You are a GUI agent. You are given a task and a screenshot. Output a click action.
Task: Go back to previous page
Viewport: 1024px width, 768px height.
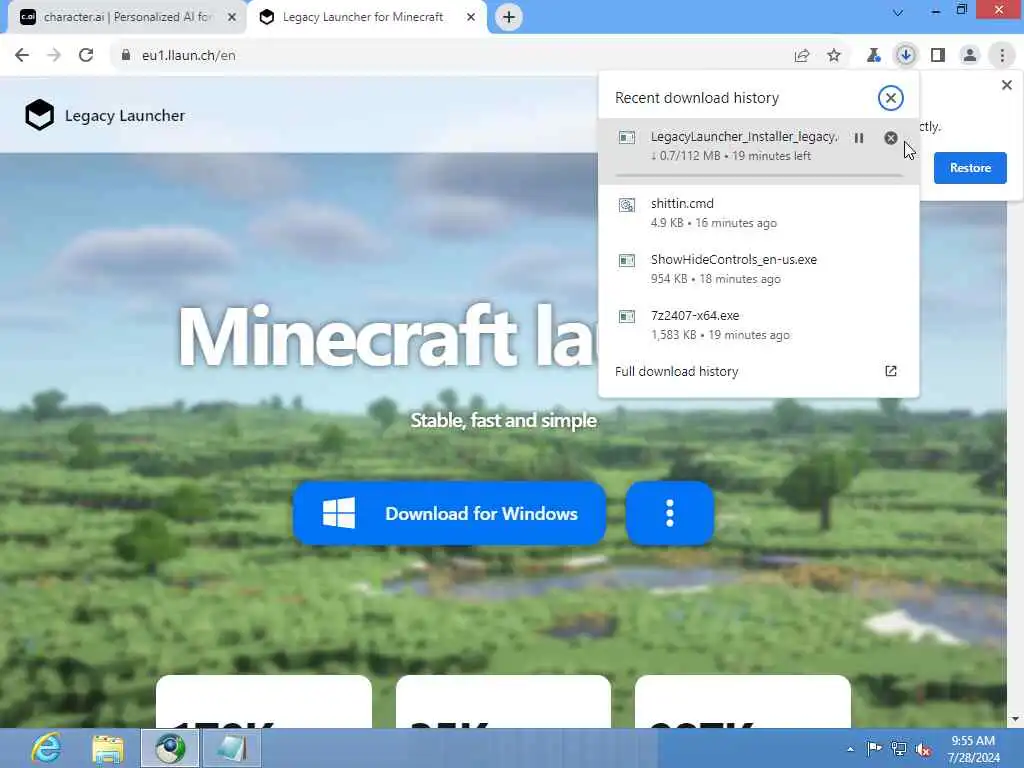click(x=22, y=55)
